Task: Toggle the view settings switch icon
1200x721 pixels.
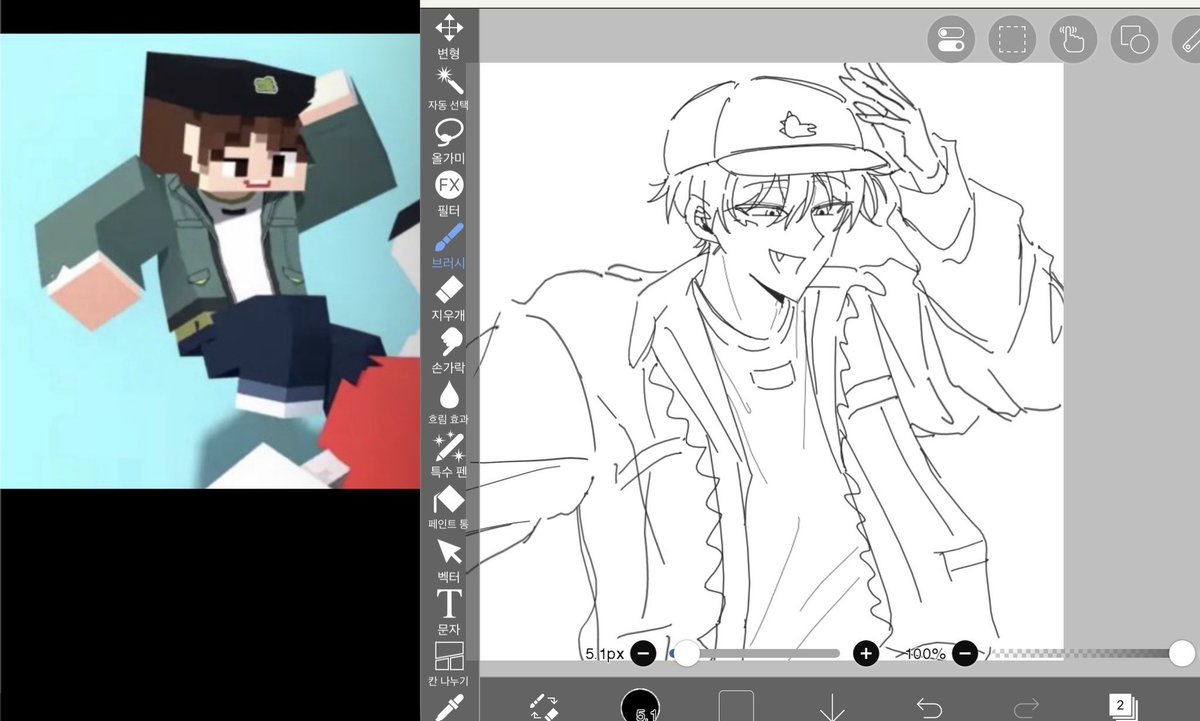Action: click(x=951, y=40)
